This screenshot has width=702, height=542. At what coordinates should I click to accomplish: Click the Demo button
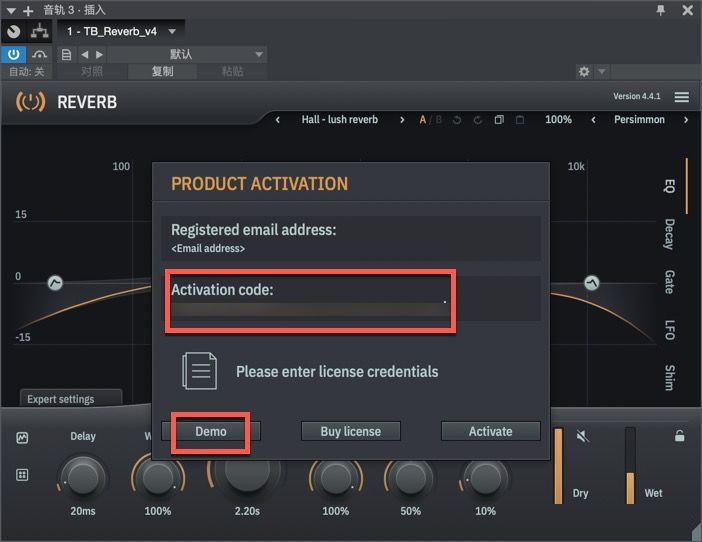click(x=210, y=431)
